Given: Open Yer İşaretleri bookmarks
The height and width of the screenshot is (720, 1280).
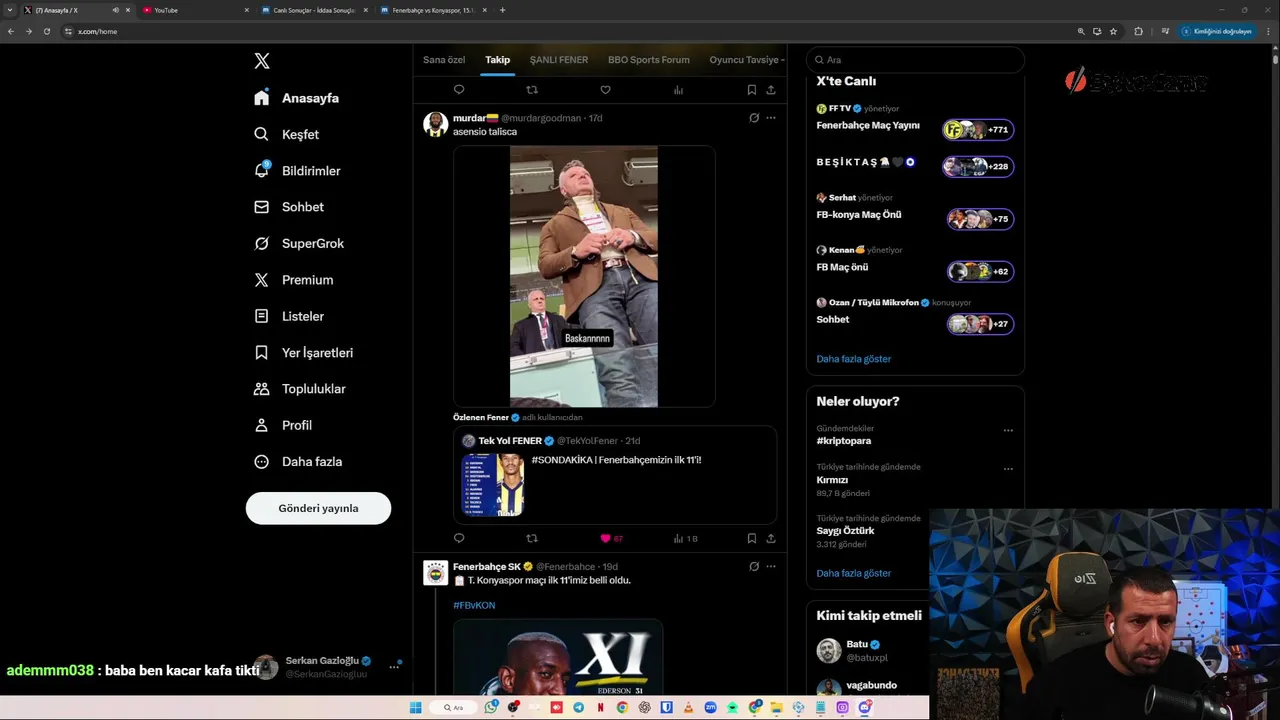Looking at the screenshot, I should coord(303,353).
